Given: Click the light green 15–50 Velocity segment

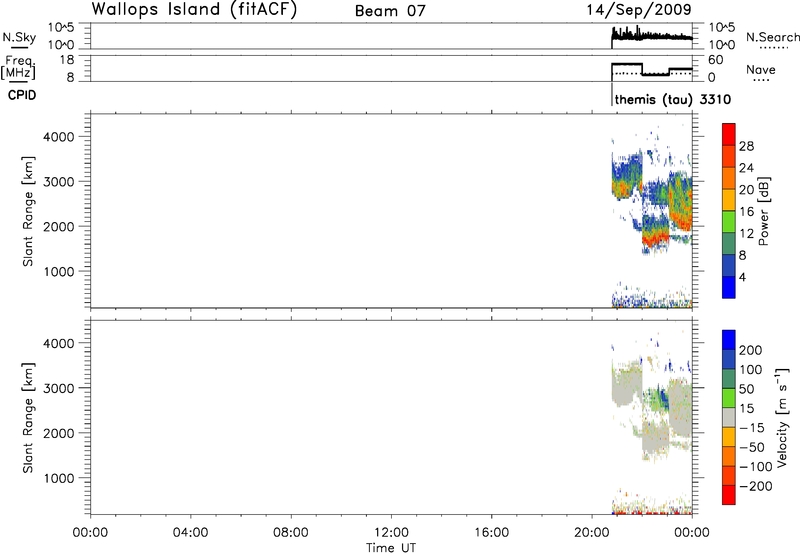Looking at the screenshot, I should click(729, 398).
